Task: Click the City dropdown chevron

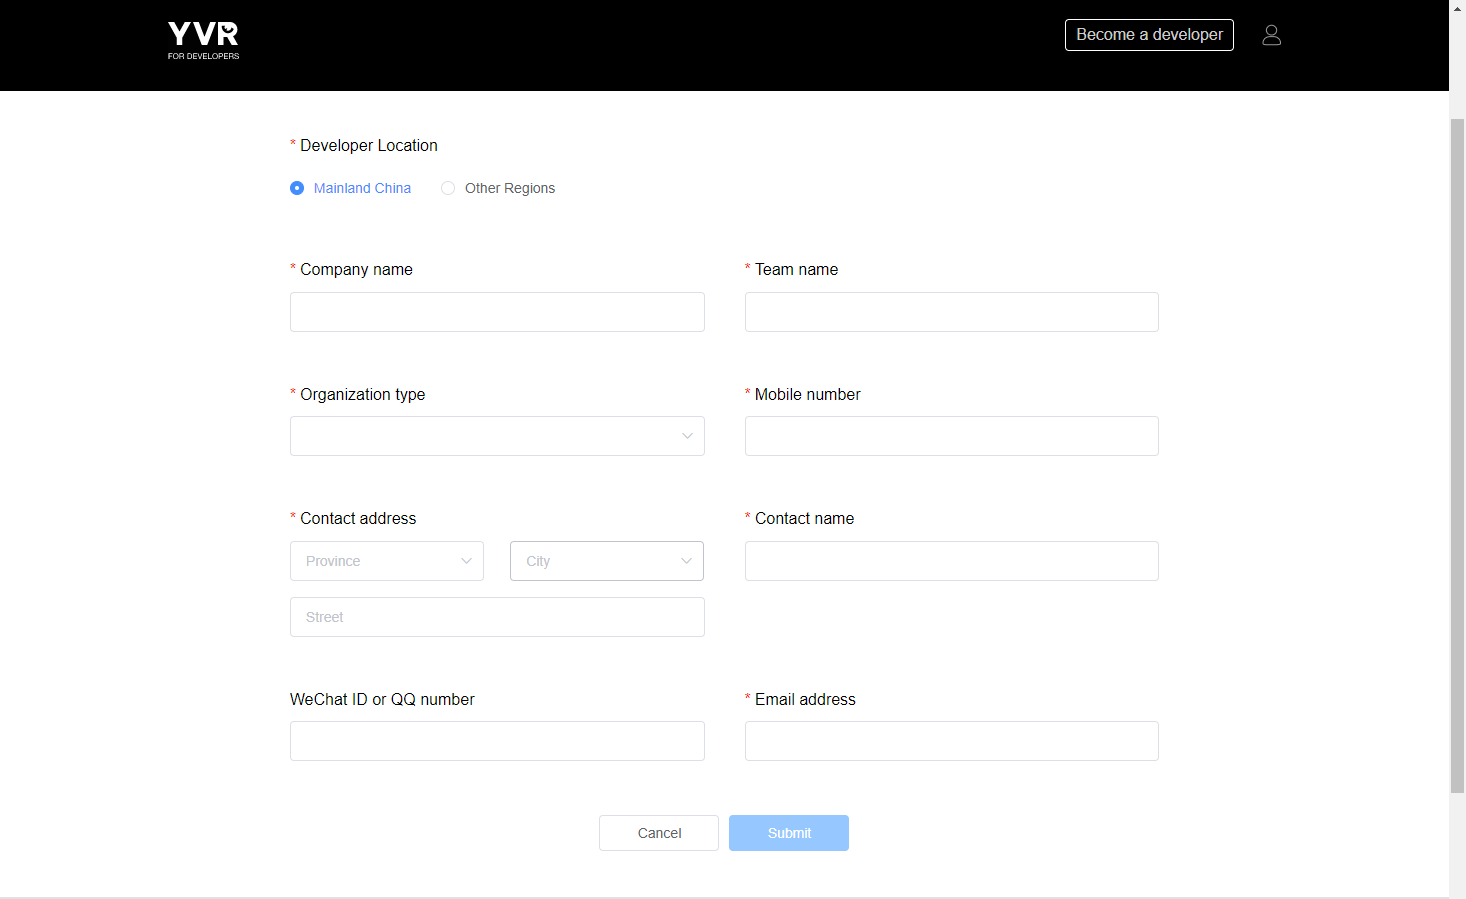Action: [x=686, y=561]
